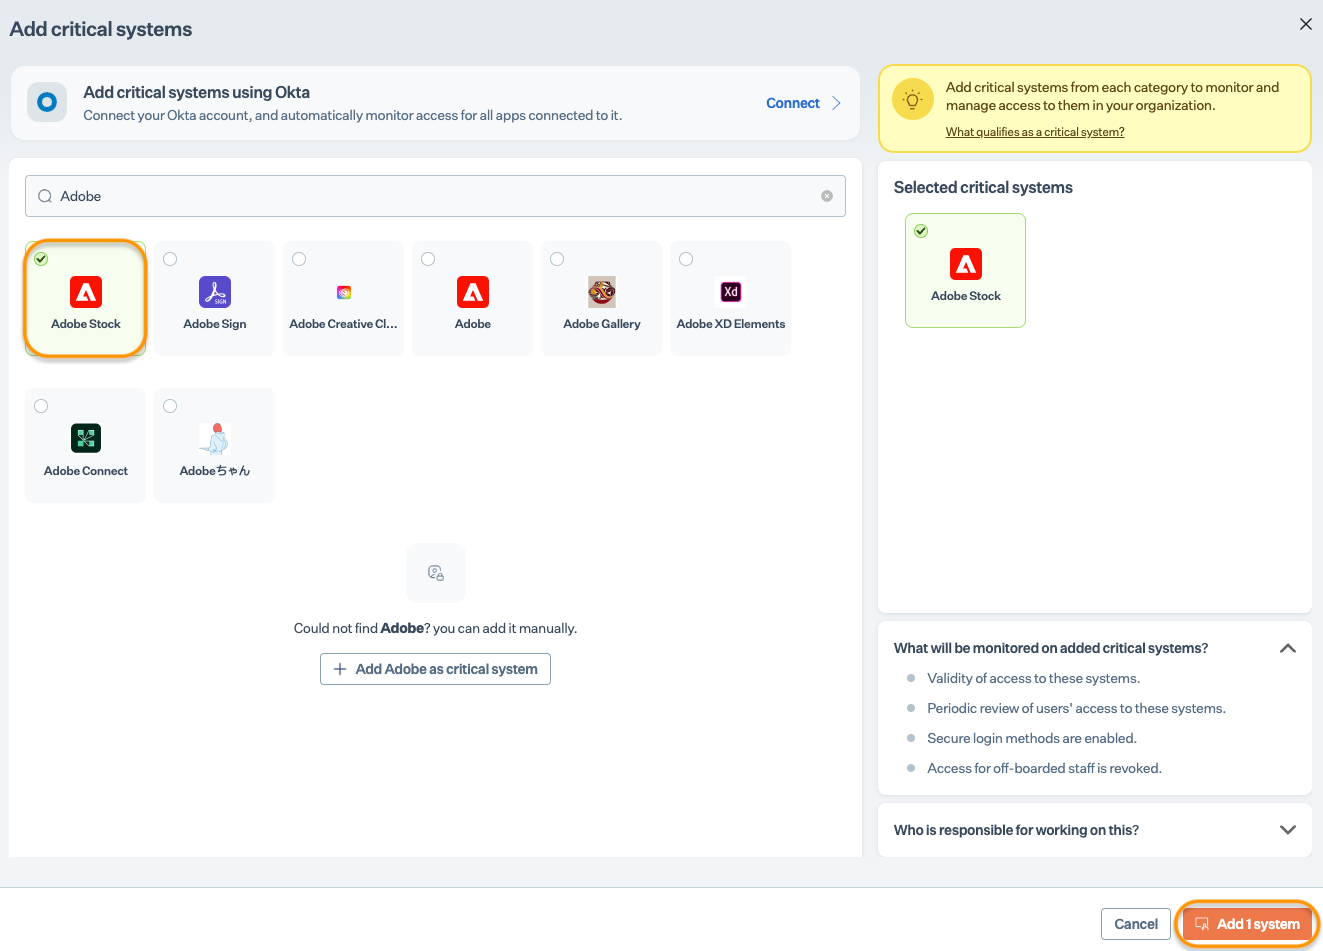Cancel adding critical systems

click(1136, 924)
